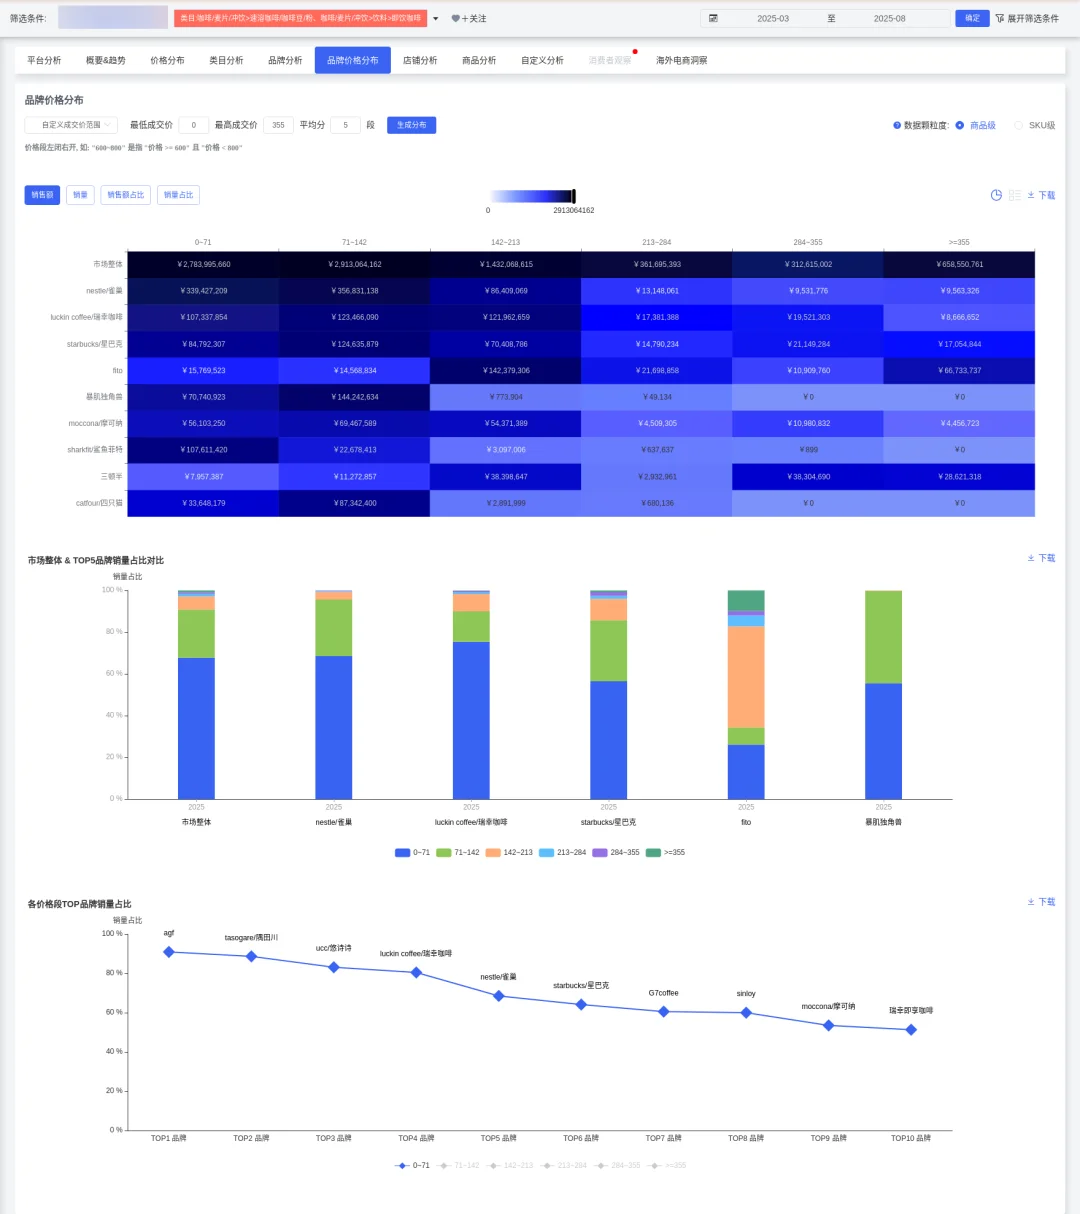Click the agf diamond point on line chart
Screen dimensions: 1080x1214
pos(169,952)
